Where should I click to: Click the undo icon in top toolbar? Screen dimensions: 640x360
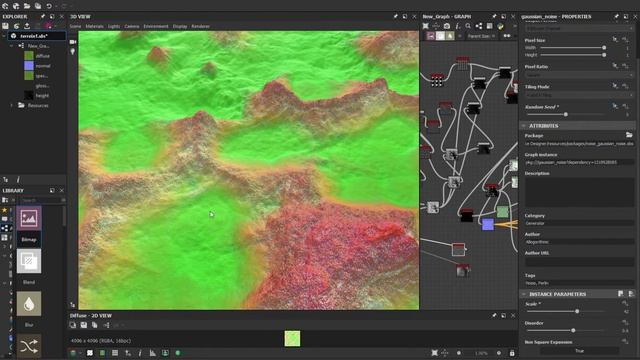(49, 6)
